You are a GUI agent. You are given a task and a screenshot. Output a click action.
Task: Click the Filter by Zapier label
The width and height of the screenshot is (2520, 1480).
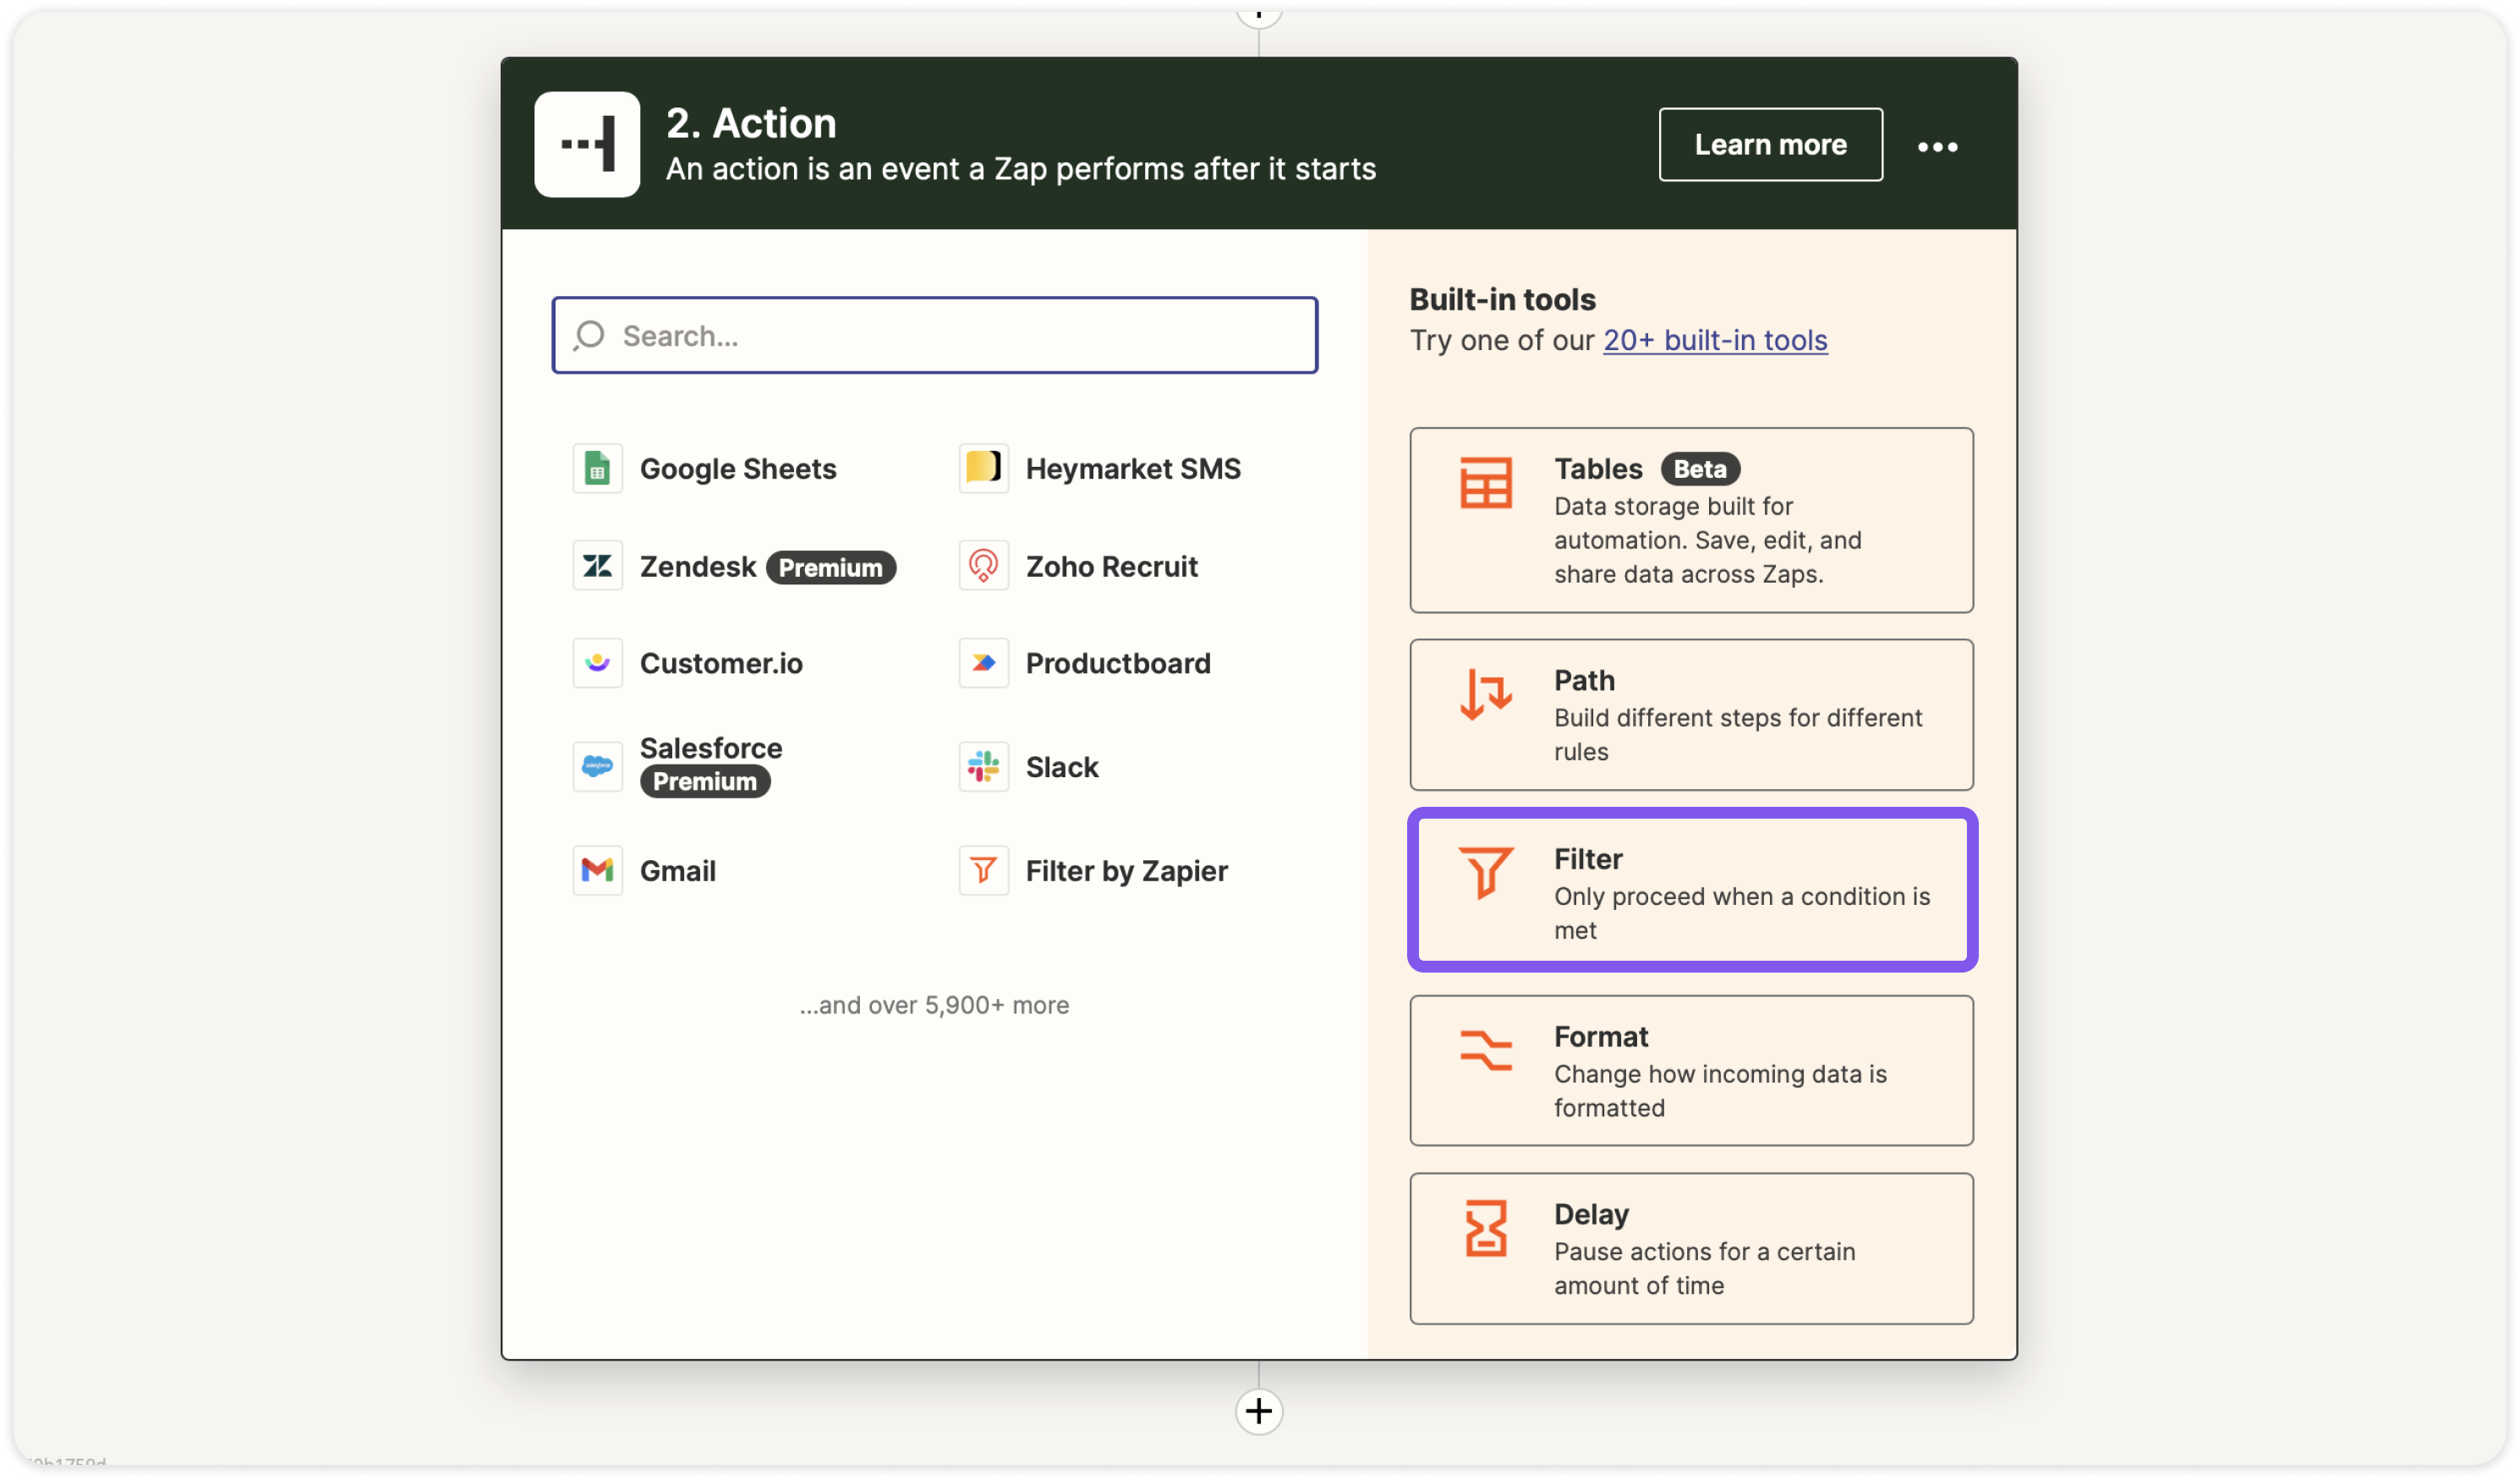pyautogui.click(x=1126, y=872)
